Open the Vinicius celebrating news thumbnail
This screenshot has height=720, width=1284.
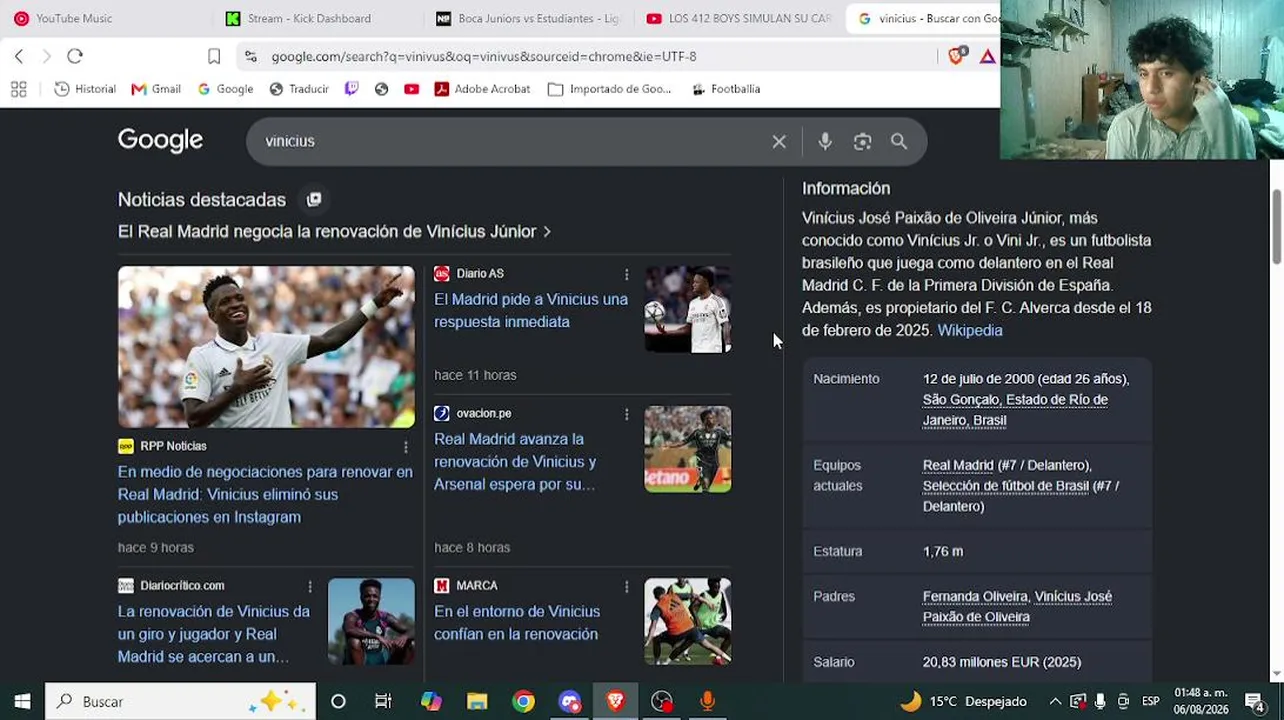pos(266,347)
